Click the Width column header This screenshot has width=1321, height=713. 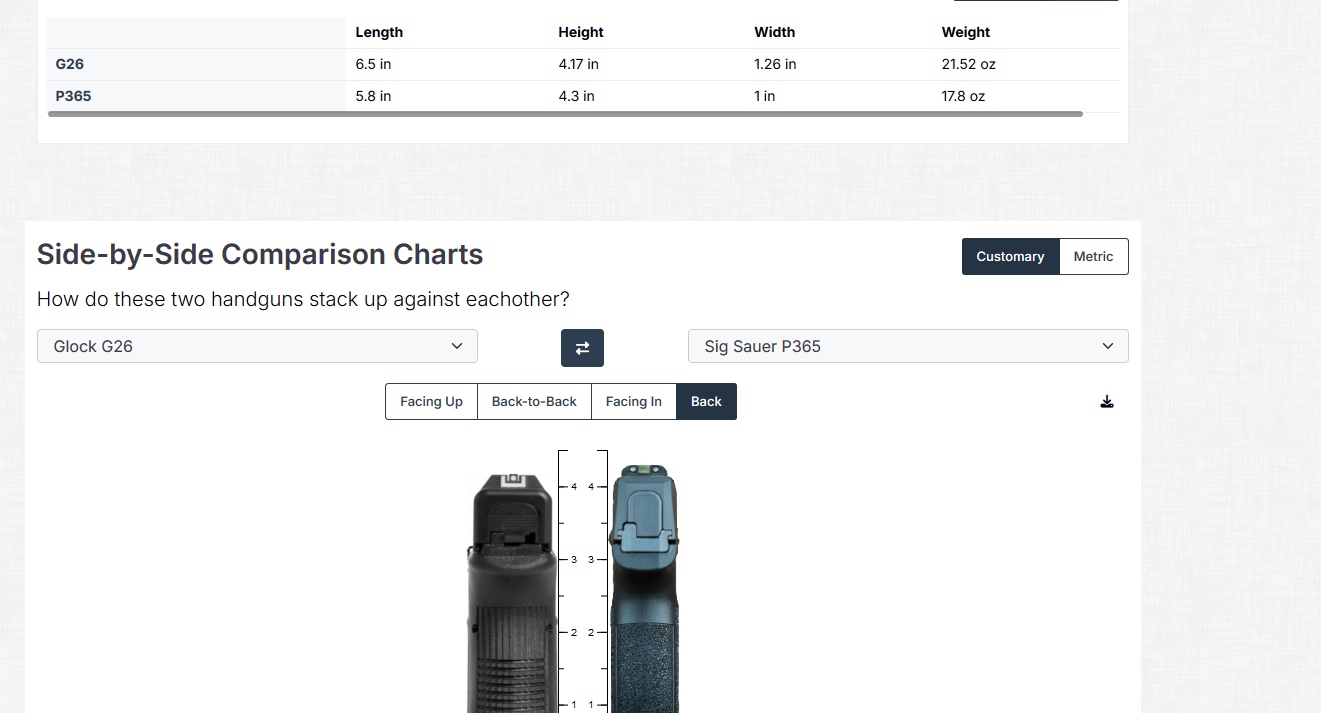pos(775,32)
